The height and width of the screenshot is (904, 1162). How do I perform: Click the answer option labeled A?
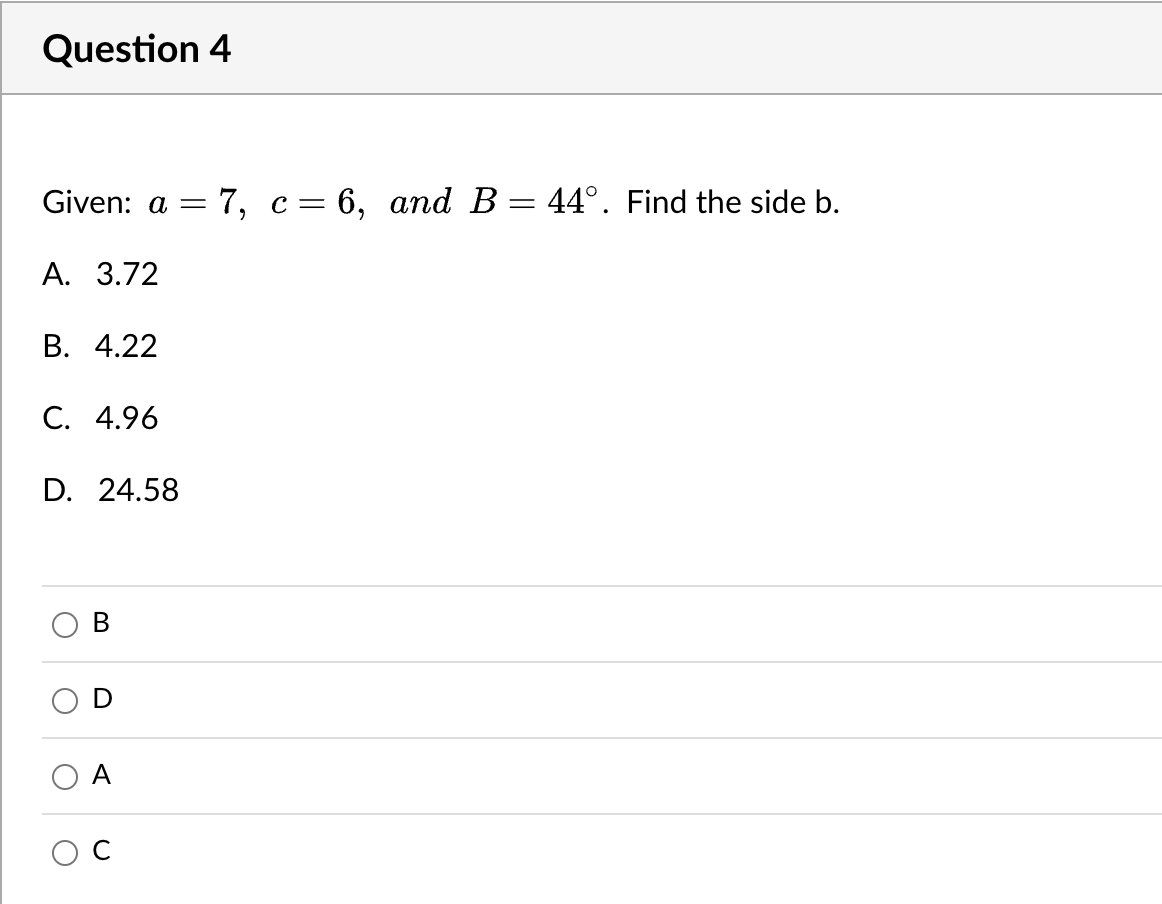click(x=98, y=776)
